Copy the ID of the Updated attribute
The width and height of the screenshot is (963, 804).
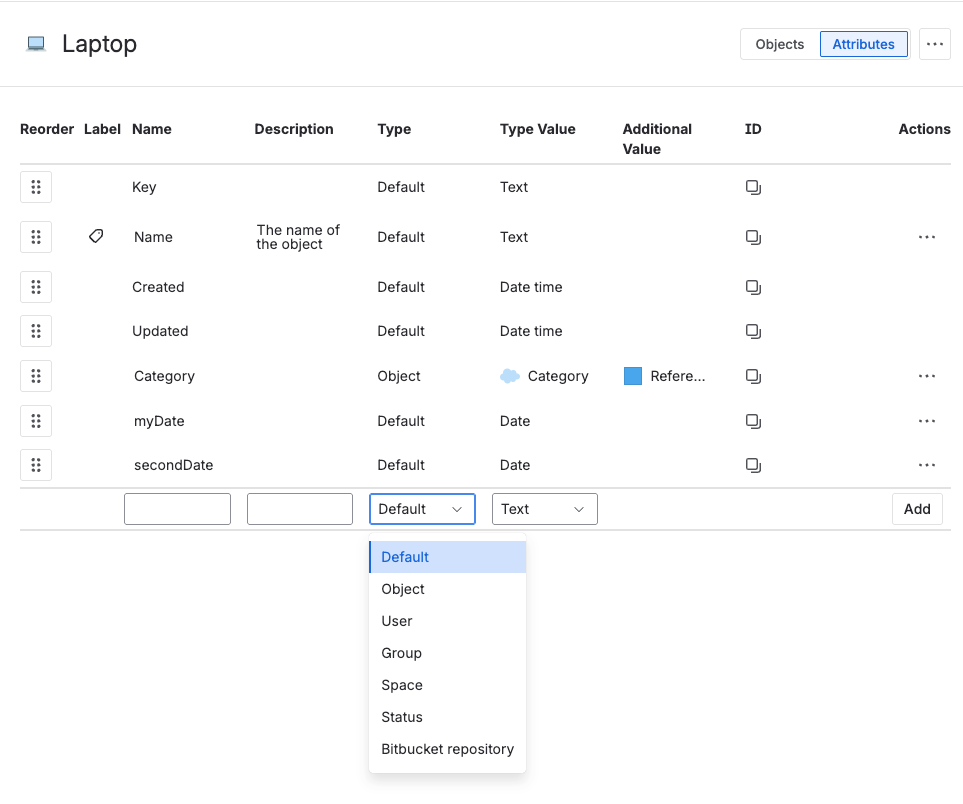tap(753, 331)
